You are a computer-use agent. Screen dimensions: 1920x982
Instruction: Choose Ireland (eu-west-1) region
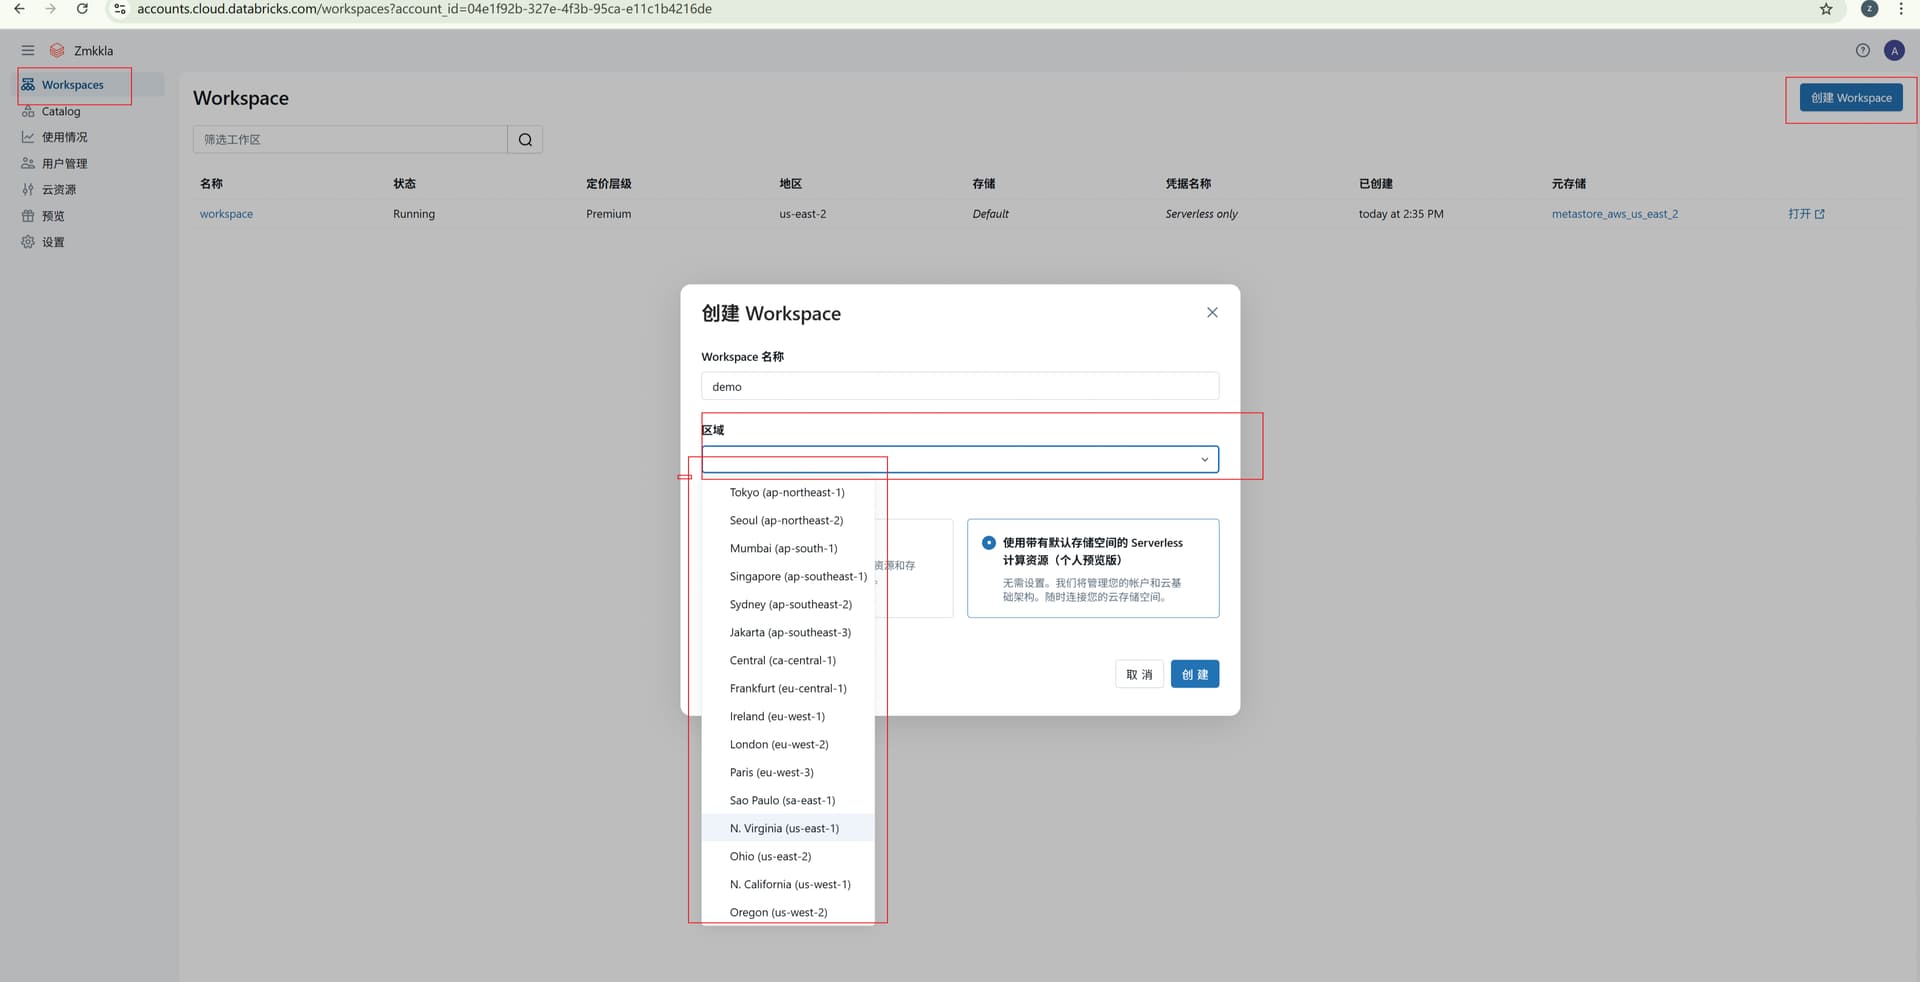point(788,716)
